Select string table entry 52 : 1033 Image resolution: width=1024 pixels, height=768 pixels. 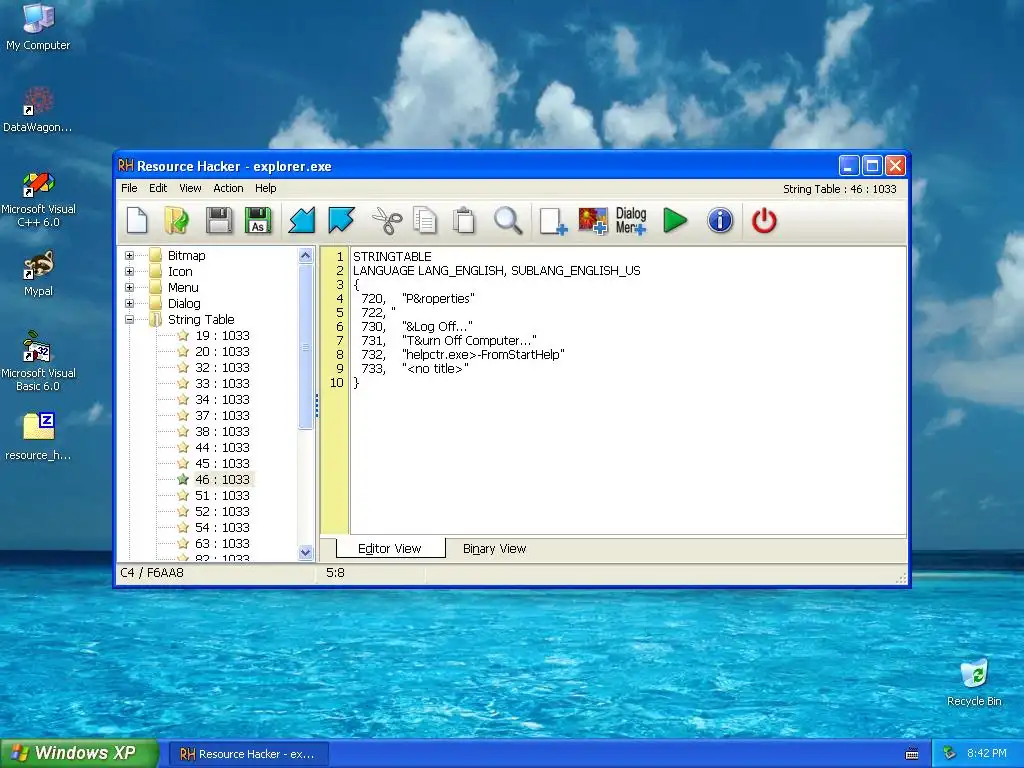click(222, 511)
